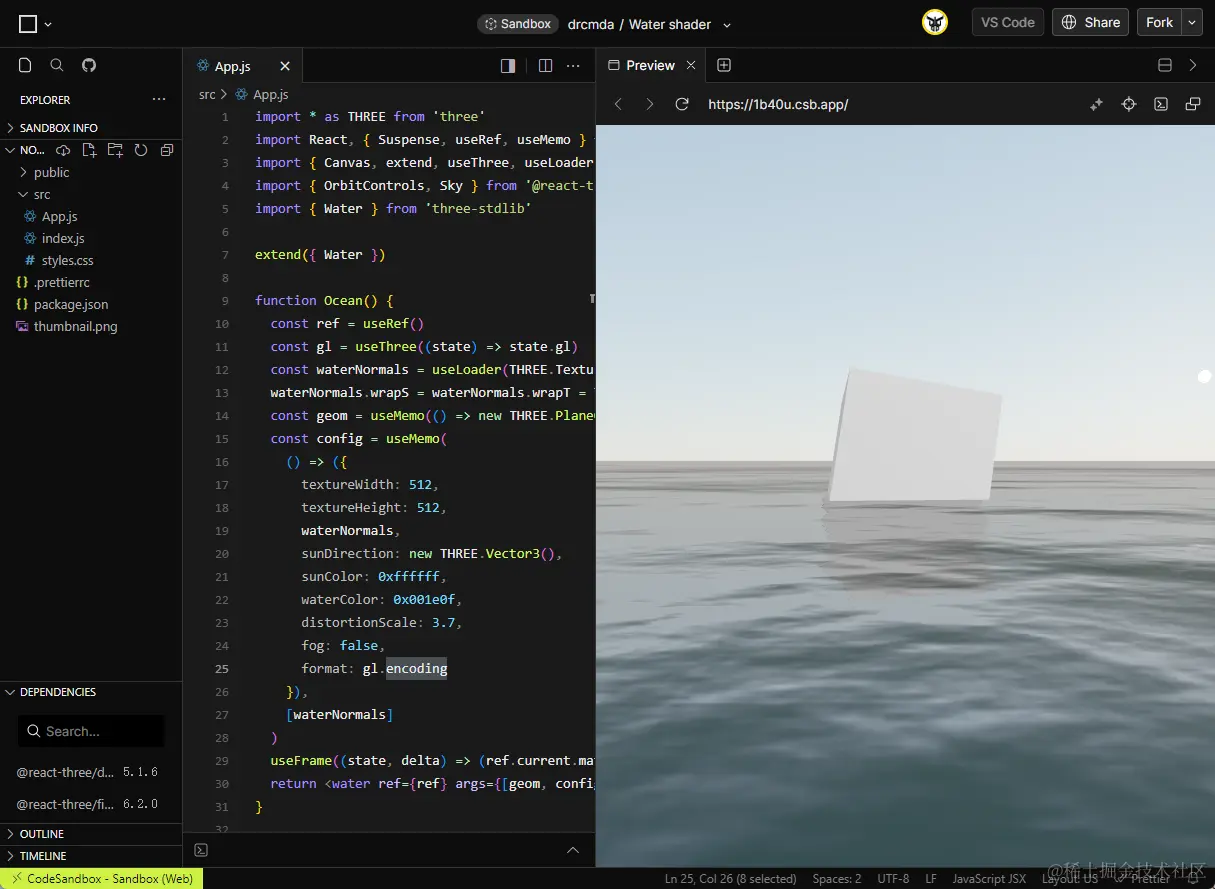Open the CodeSandbox main menu square icon
Image resolution: width=1215 pixels, height=889 pixels.
[x=28, y=24]
